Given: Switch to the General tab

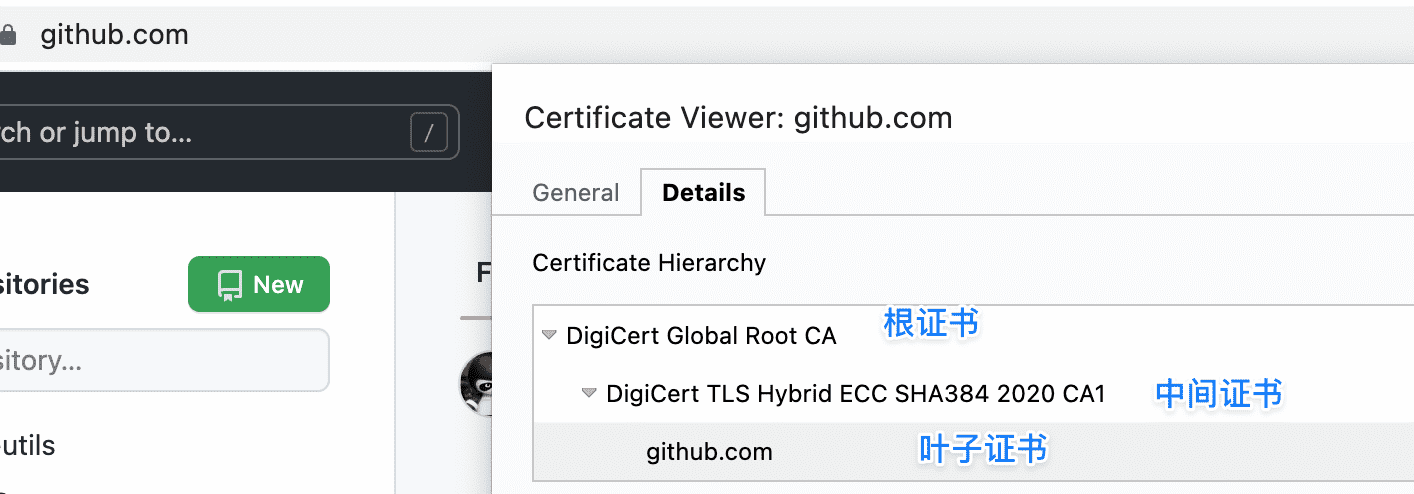Looking at the screenshot, I should point(576,193).
